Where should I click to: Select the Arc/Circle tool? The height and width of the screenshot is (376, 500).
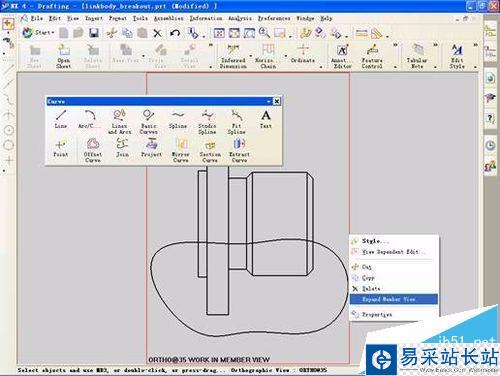coord(88,119)
